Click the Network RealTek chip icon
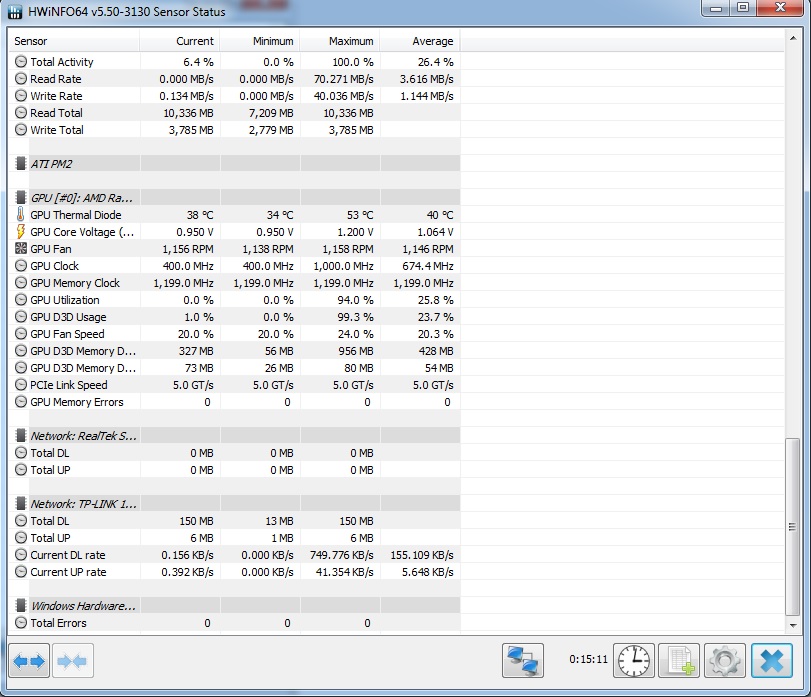This screenshot has height=697, width=811. (21, 435)
